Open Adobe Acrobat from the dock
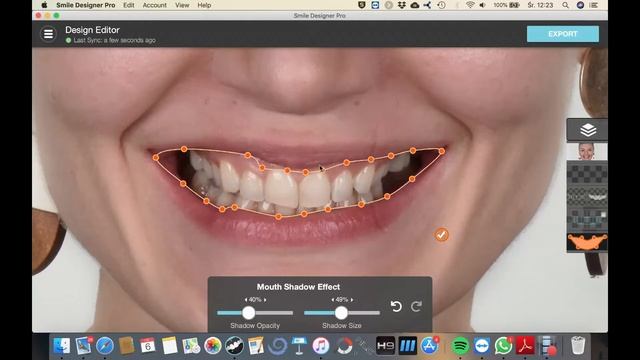Viewport: 640px width, 360px height. click(525, 346)
